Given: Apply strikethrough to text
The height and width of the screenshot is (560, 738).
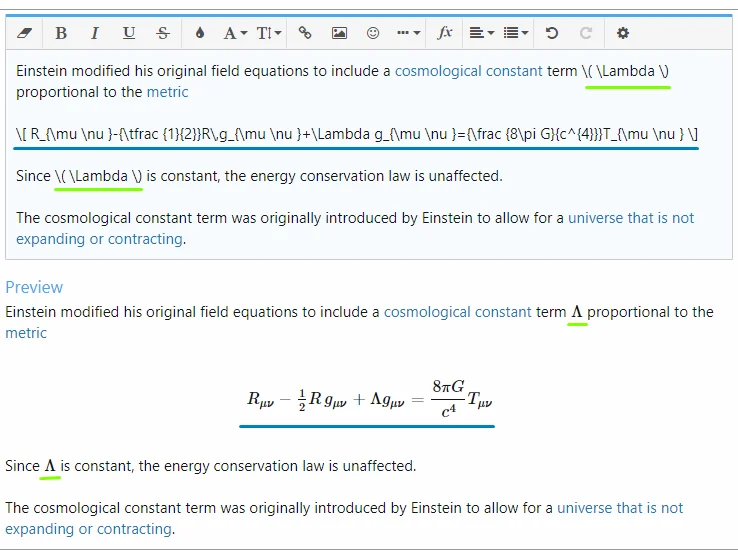Looking at the screenshot, I should click(163, 33).
